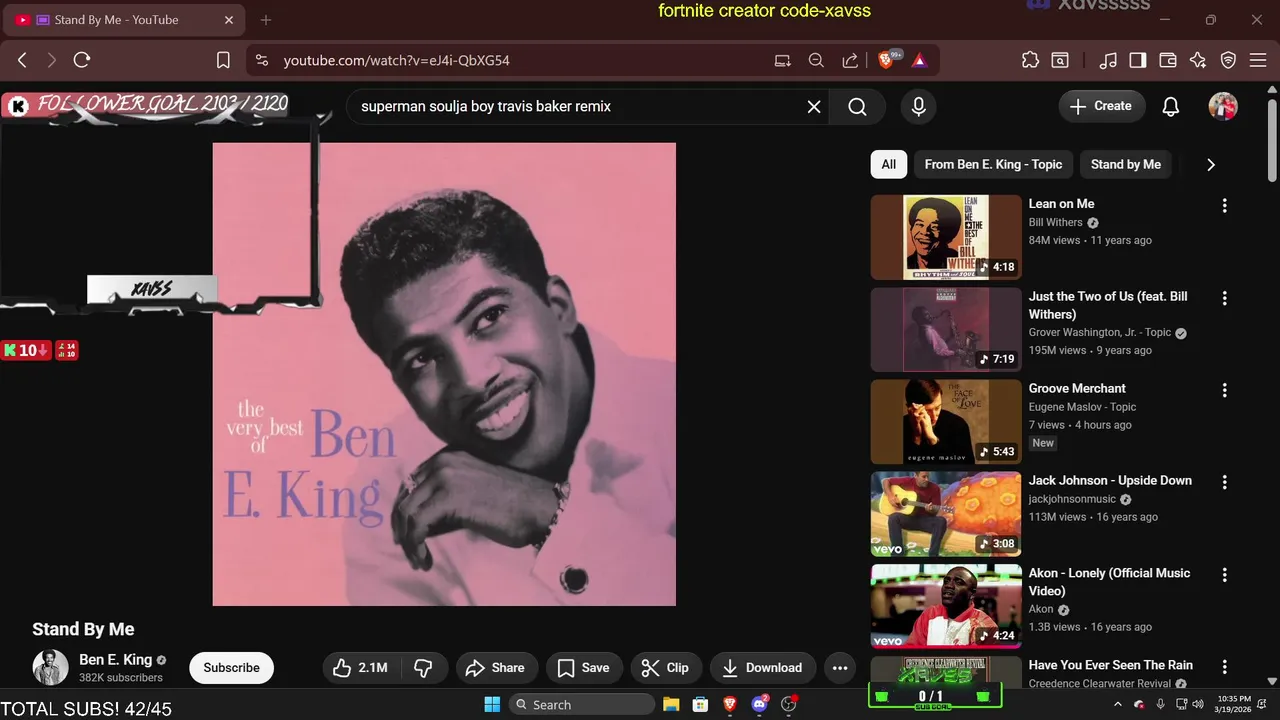Show more filter chips with right arrow

coord(1211,164)
